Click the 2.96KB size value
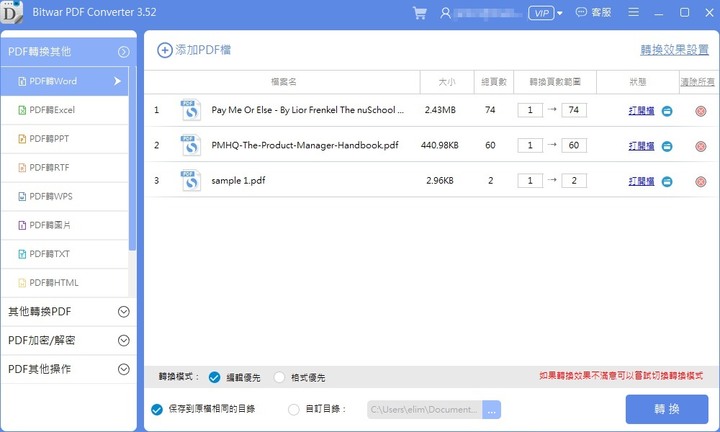The height and width of the screenshot is (432, 720). pos(440,181)
